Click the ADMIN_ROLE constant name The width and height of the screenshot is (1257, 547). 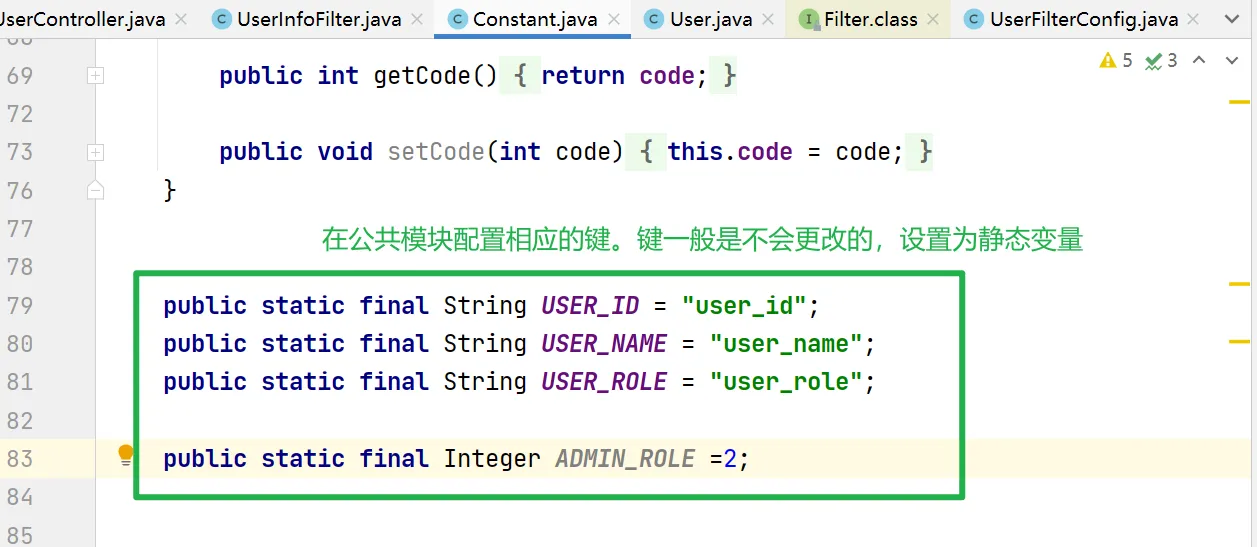pyautogui.click(x=624, y=459)
